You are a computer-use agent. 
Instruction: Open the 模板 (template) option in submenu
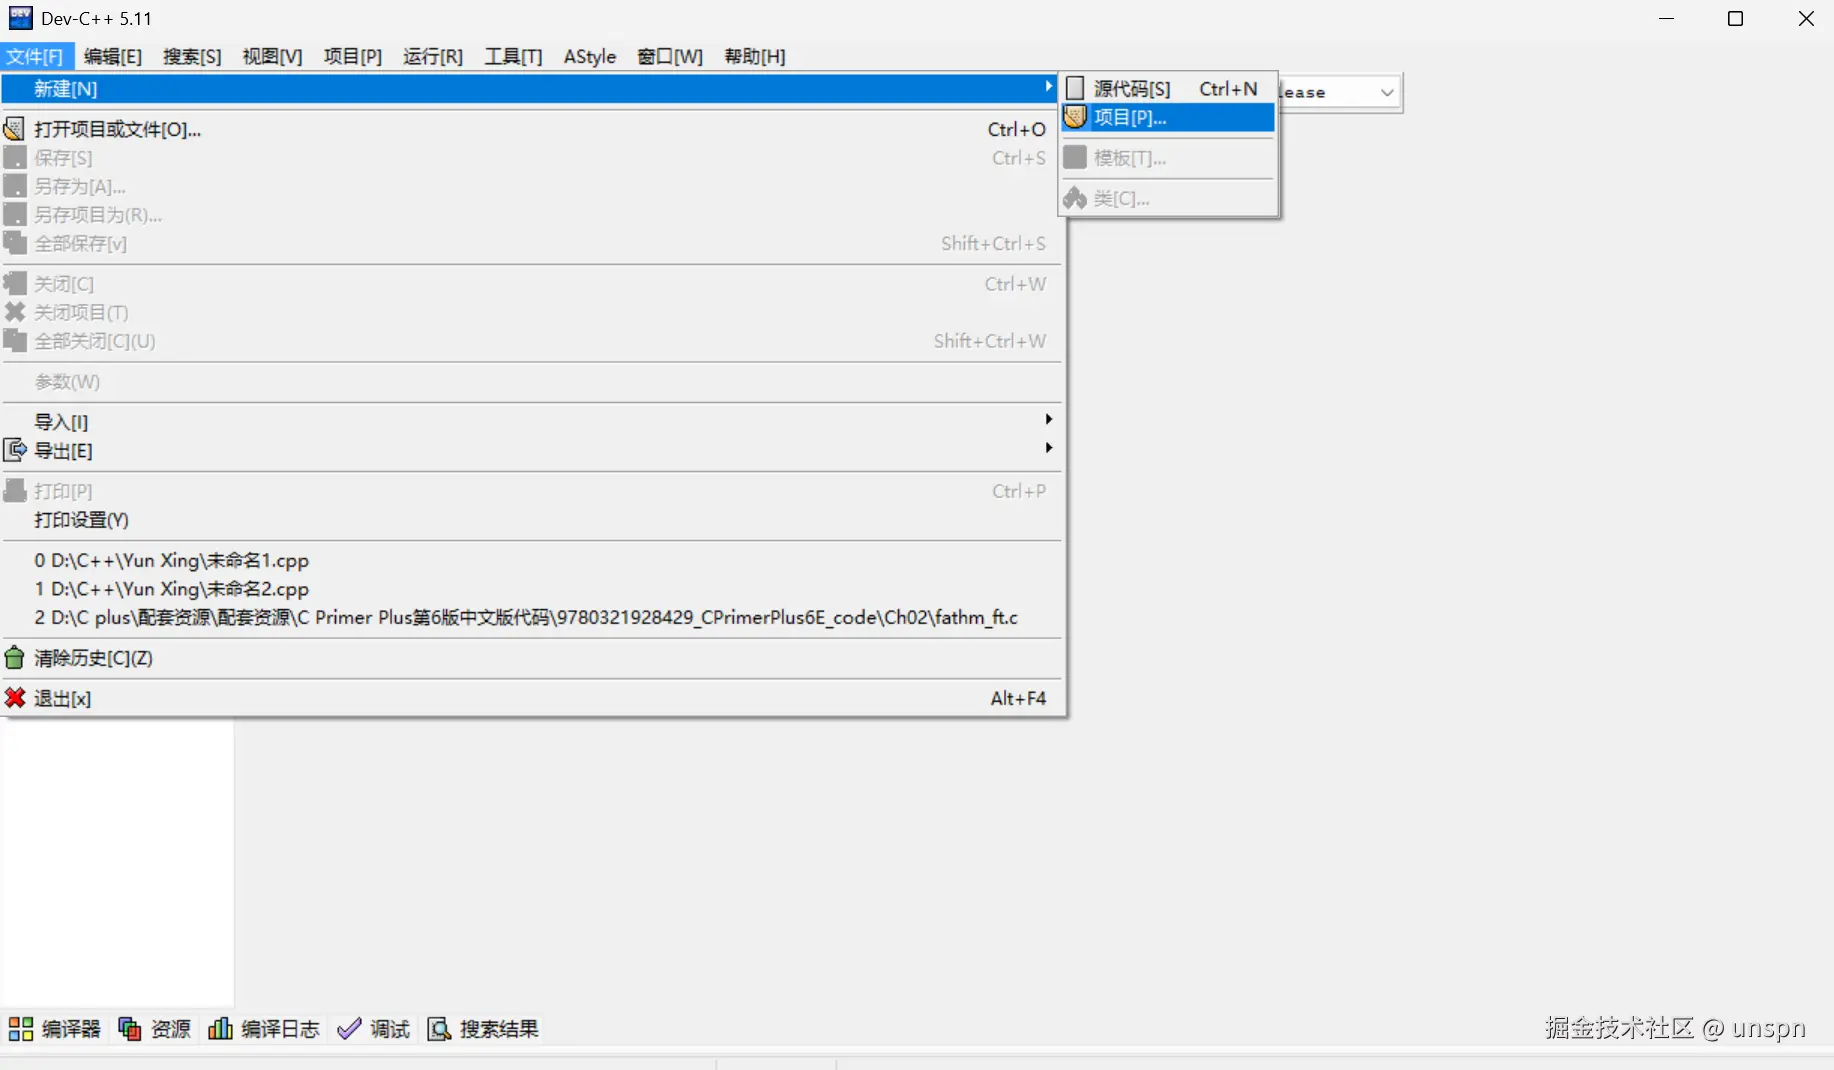coord(1127,158)
